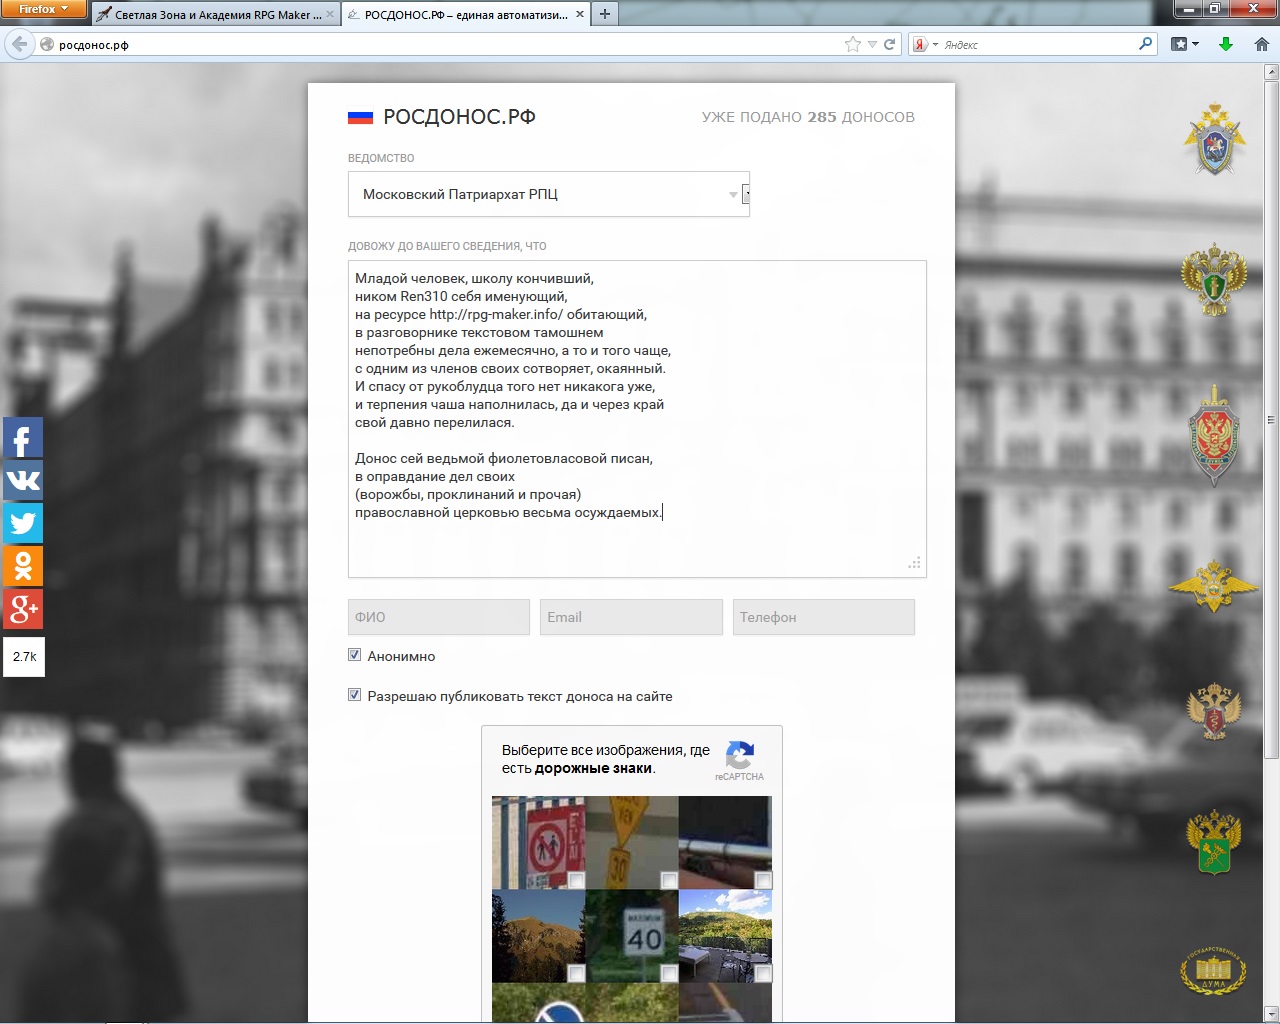Click the reCAPTCHA instruction about дорожные знаки
The width and height of the screenshot is (1280, 1024).
(606, 759)
